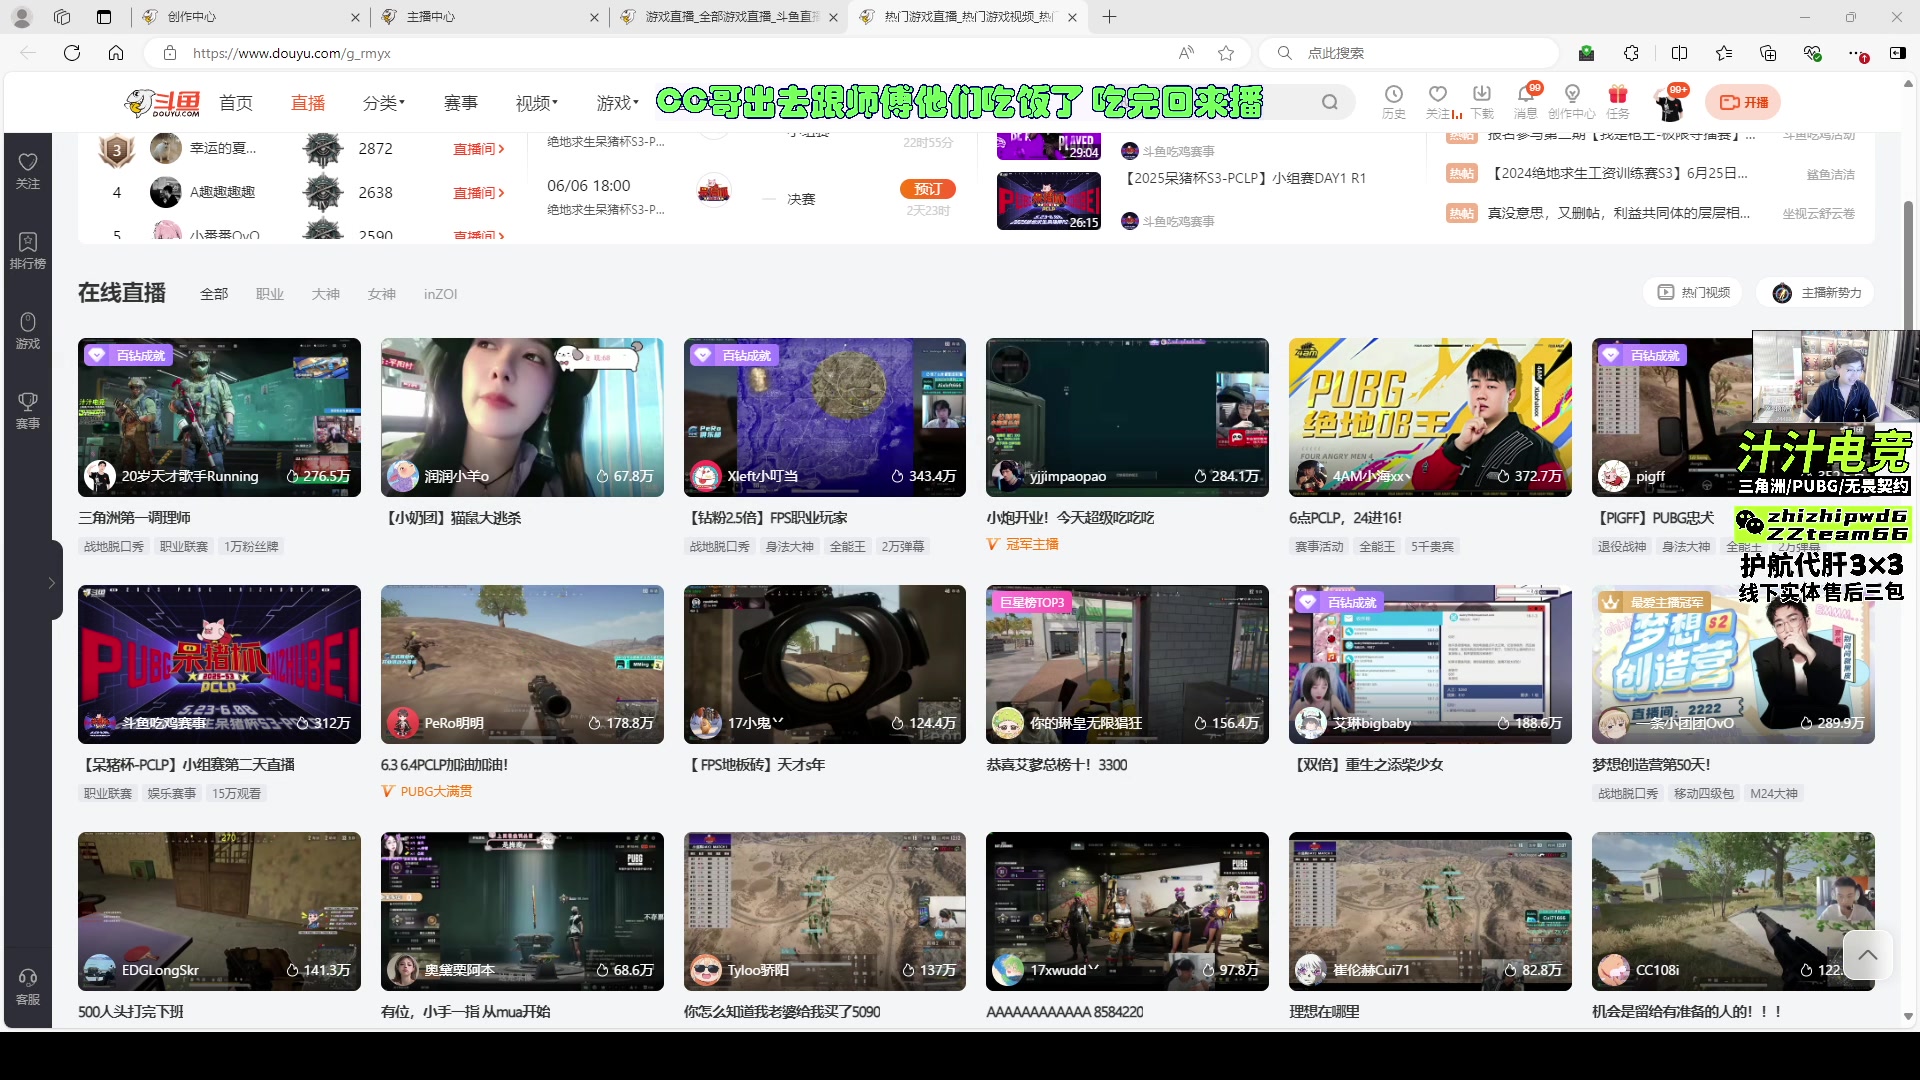
Task: Open 润润小羊o stream thumbnail
Action: pos(522,417)
